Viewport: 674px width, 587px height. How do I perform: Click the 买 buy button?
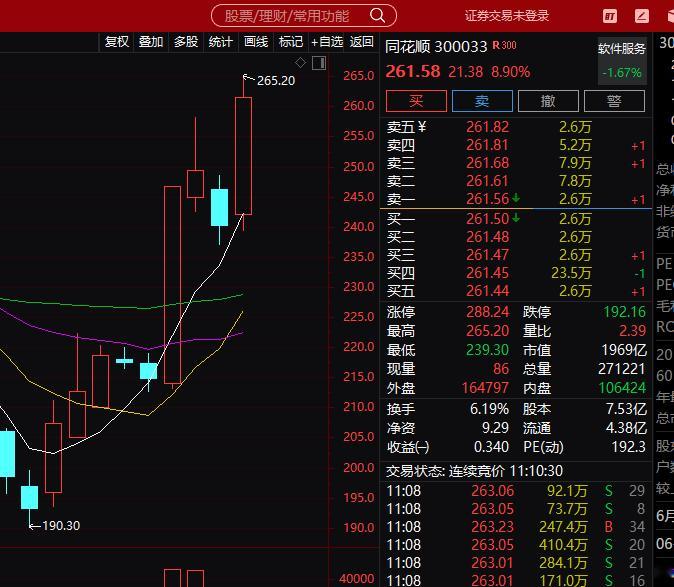tap(416, 101)
